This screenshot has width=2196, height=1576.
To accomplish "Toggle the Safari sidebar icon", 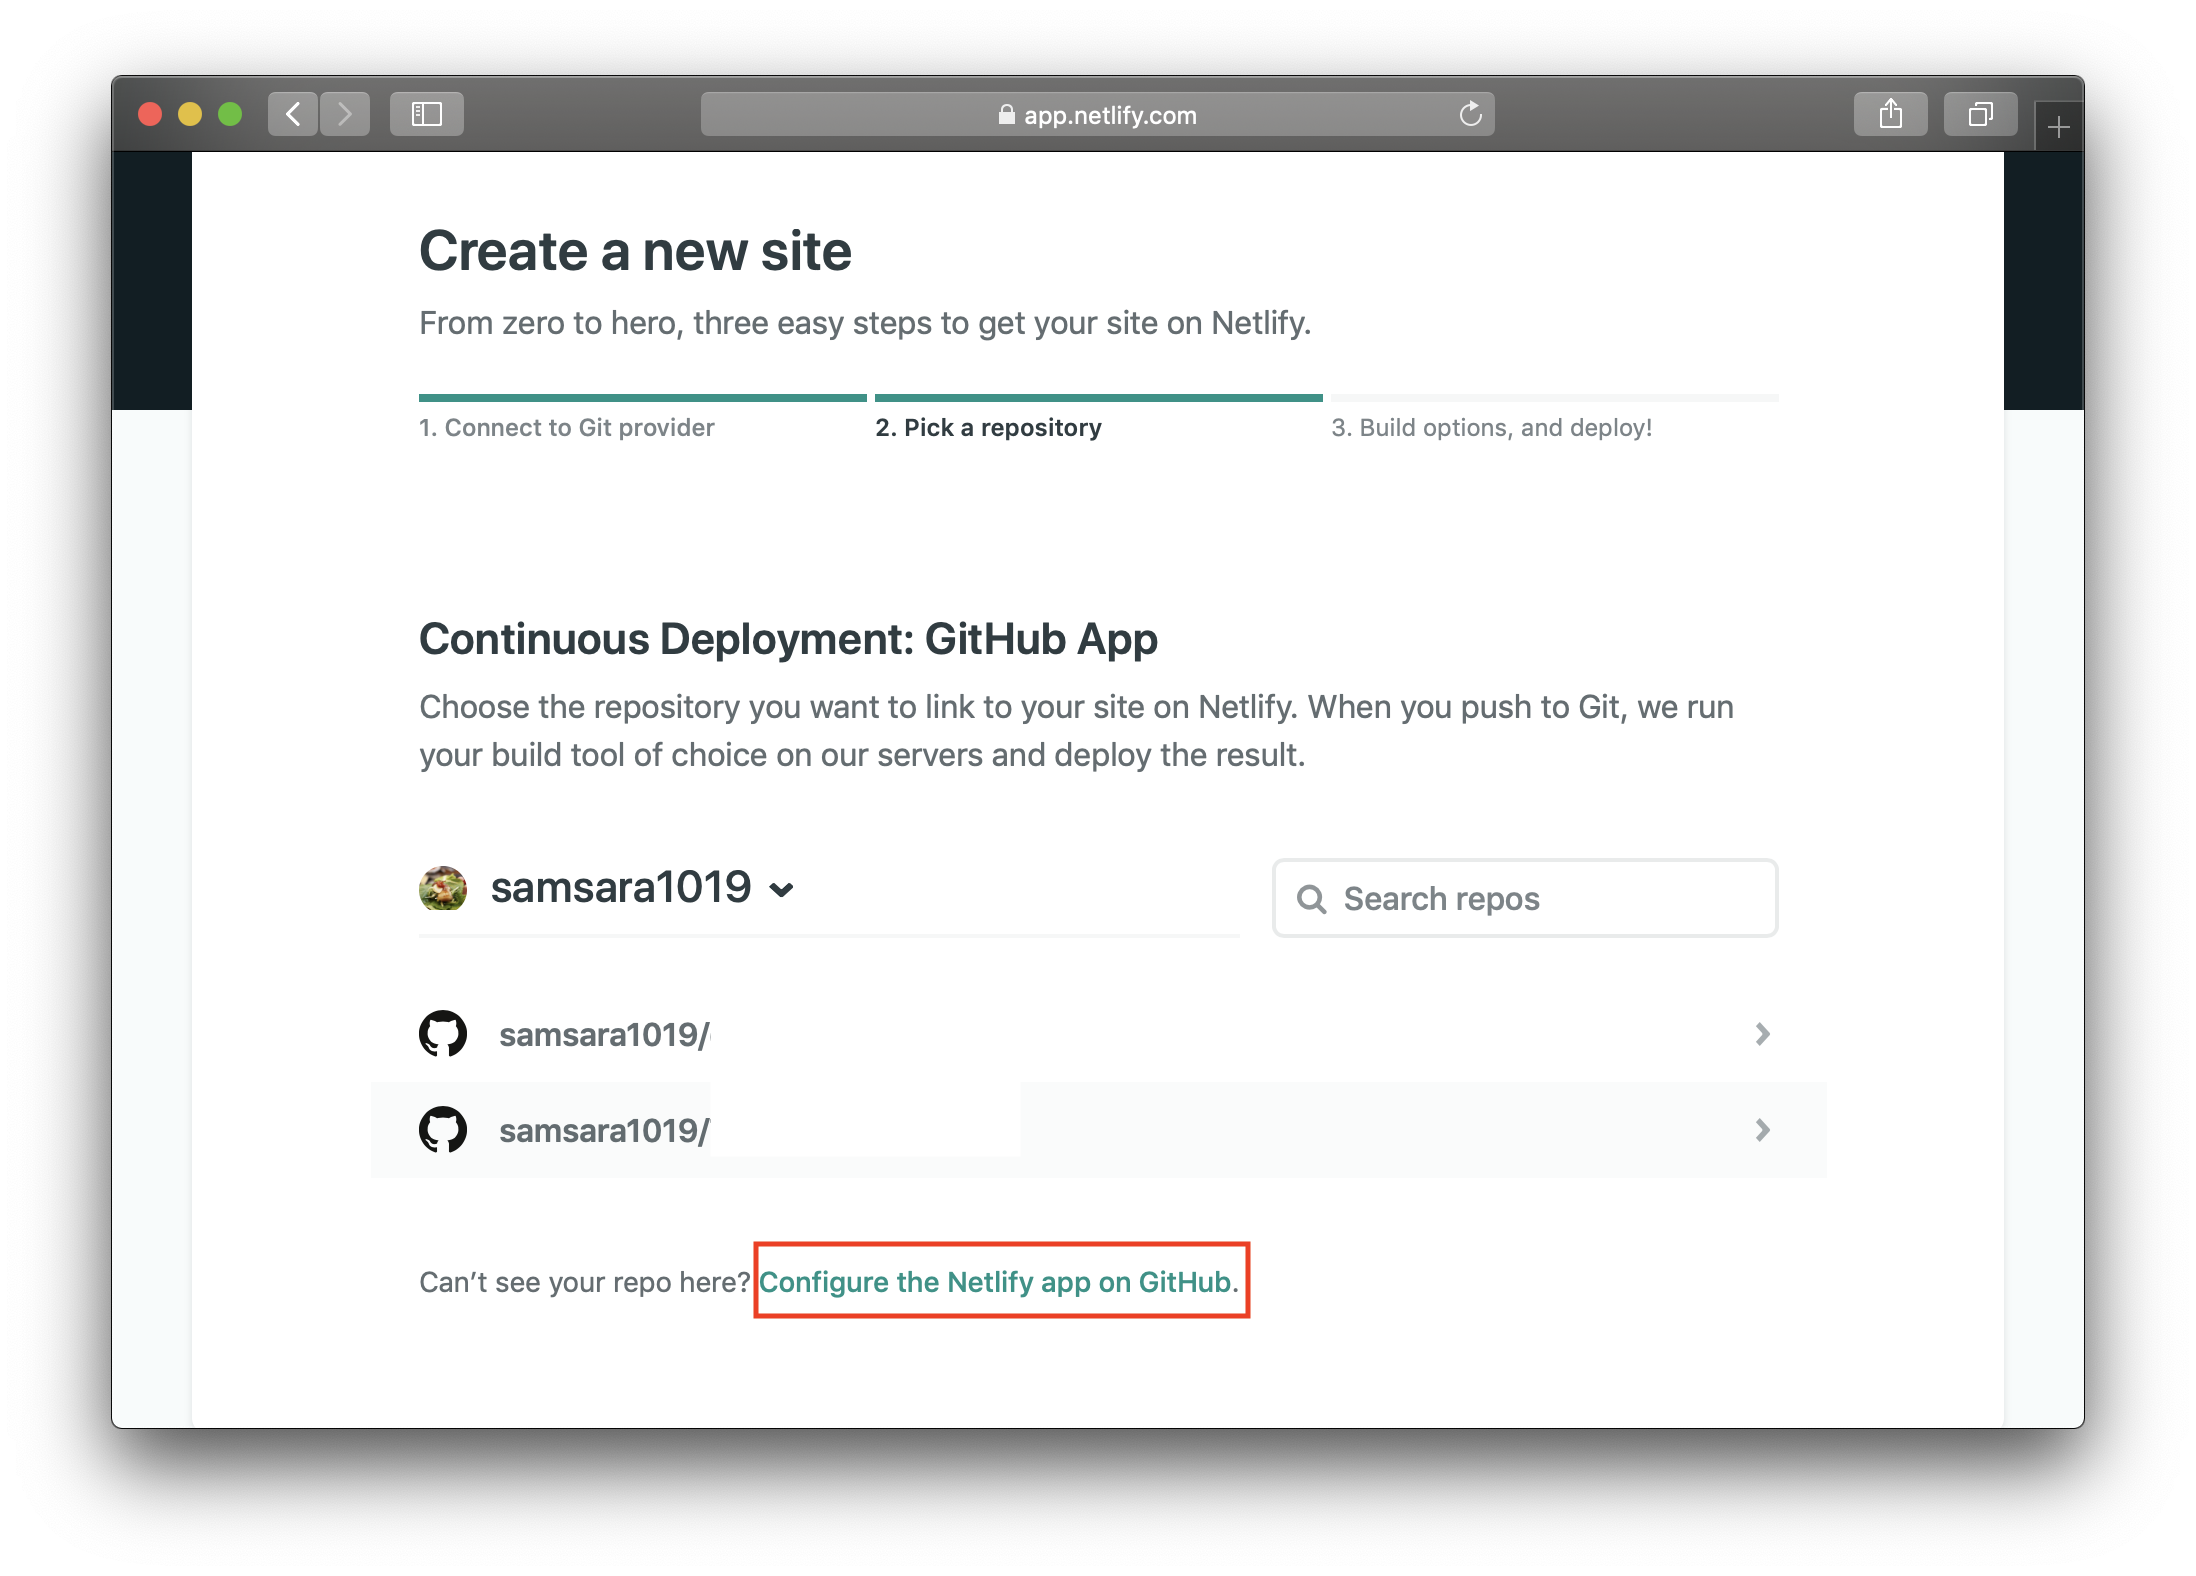I will pos(427,114).
